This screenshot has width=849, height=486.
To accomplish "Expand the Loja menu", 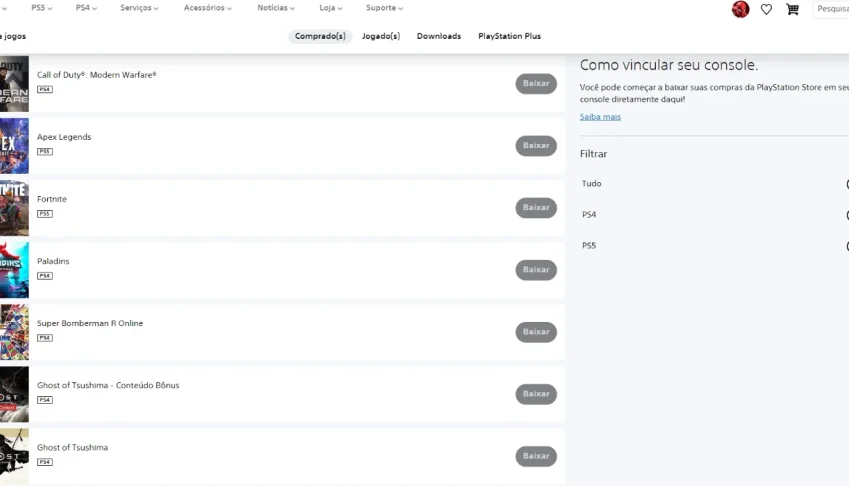I will 331,8.
